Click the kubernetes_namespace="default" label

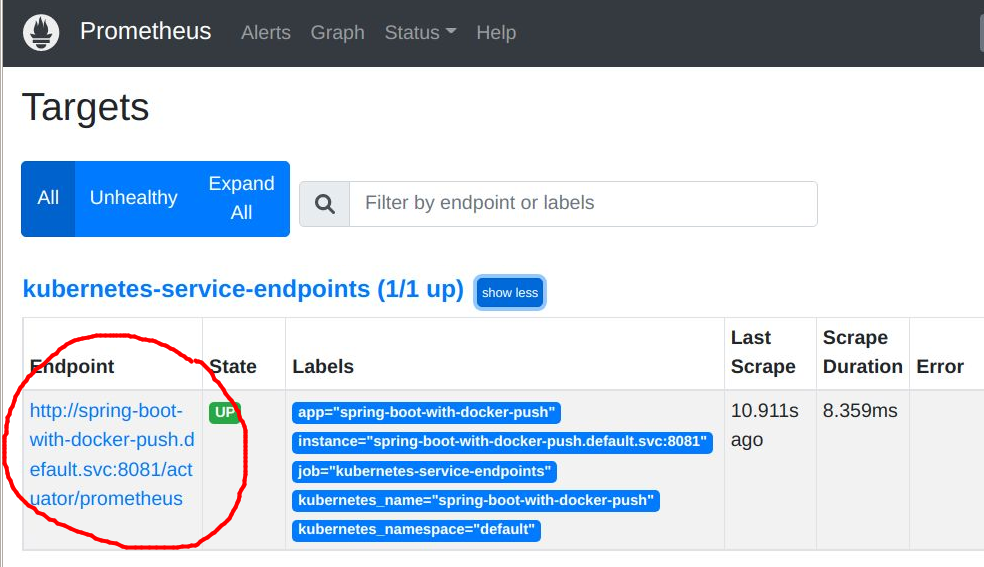pyautogui.click(x=416, y=530)
